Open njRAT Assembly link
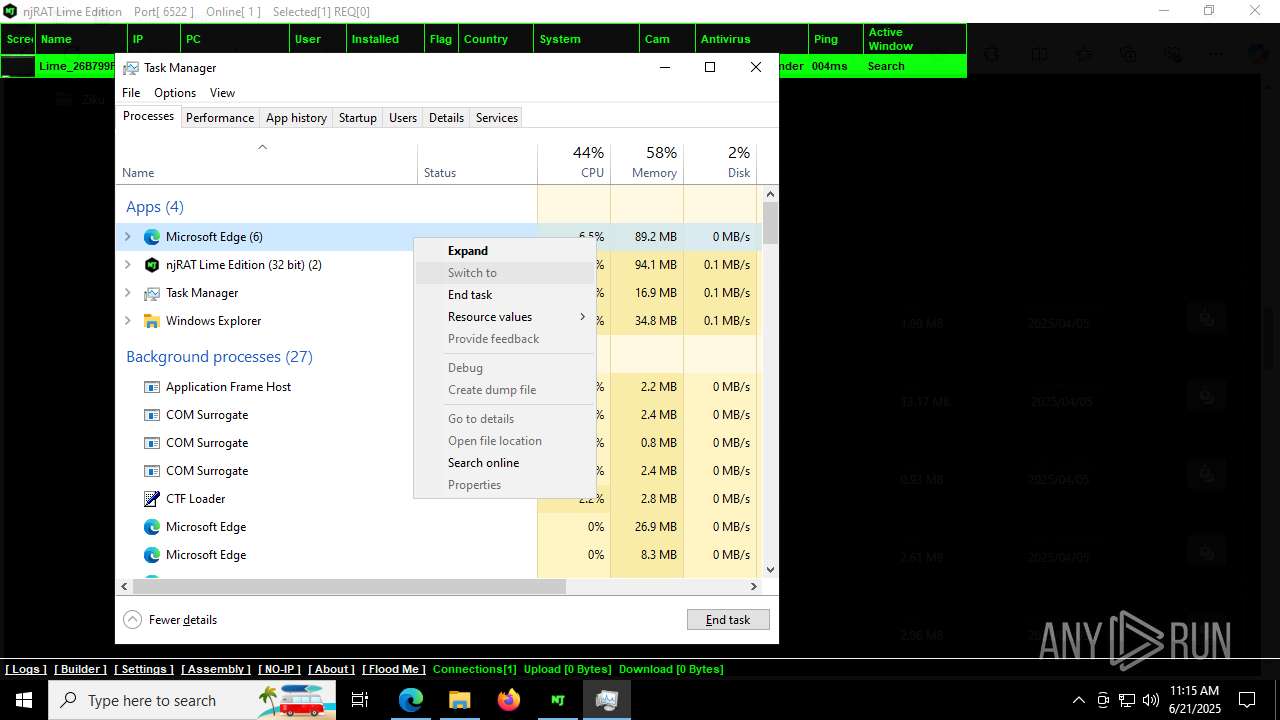This screenshot has height=720, width=1280. 215,669
